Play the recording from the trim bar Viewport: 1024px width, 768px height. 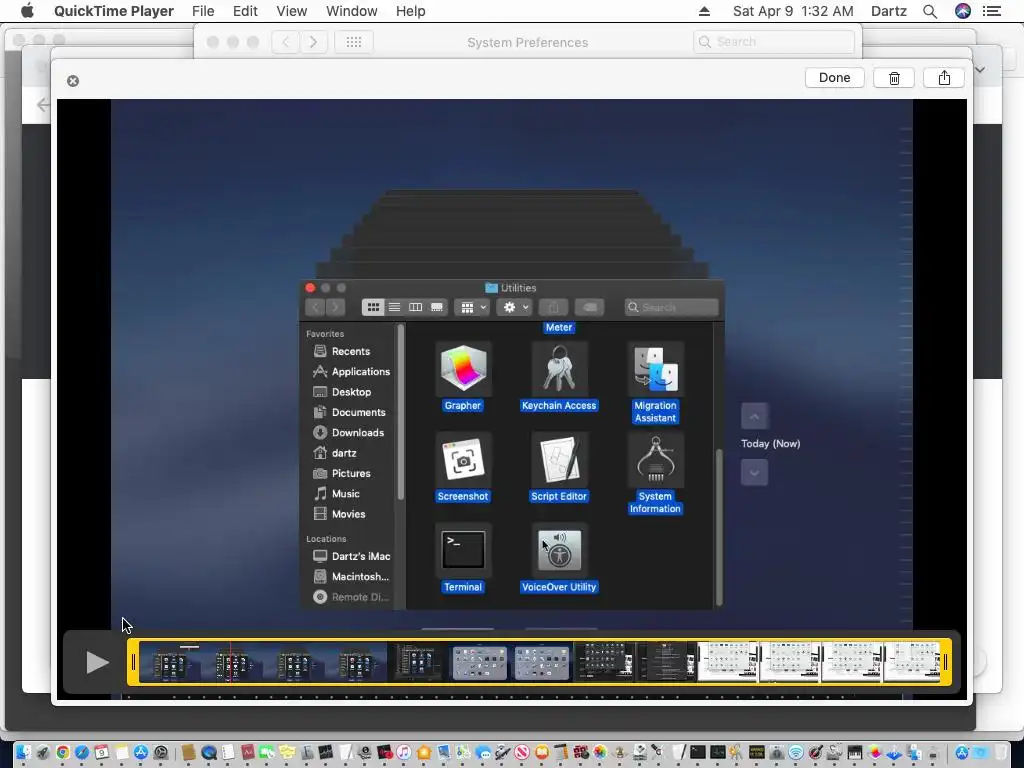click(97, 662)
